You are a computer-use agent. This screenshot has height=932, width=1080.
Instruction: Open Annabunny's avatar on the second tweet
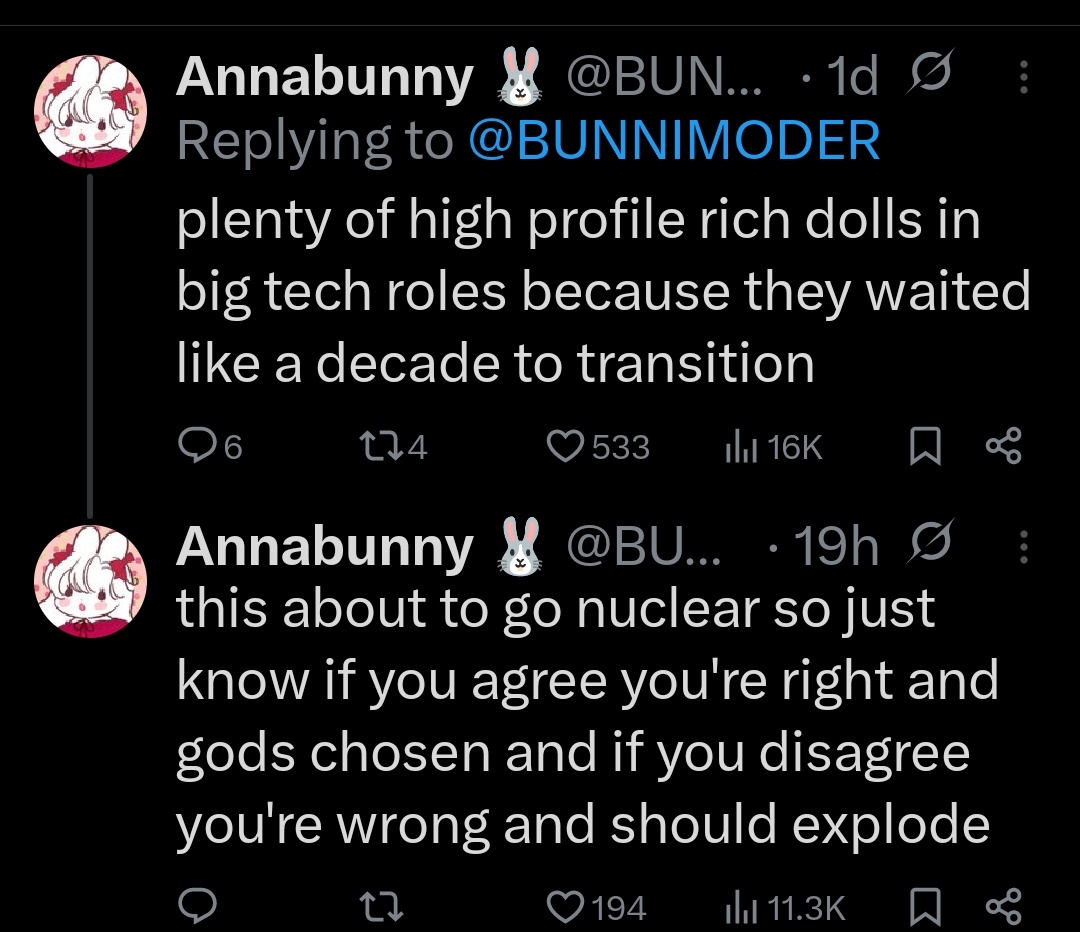[91, 579]
